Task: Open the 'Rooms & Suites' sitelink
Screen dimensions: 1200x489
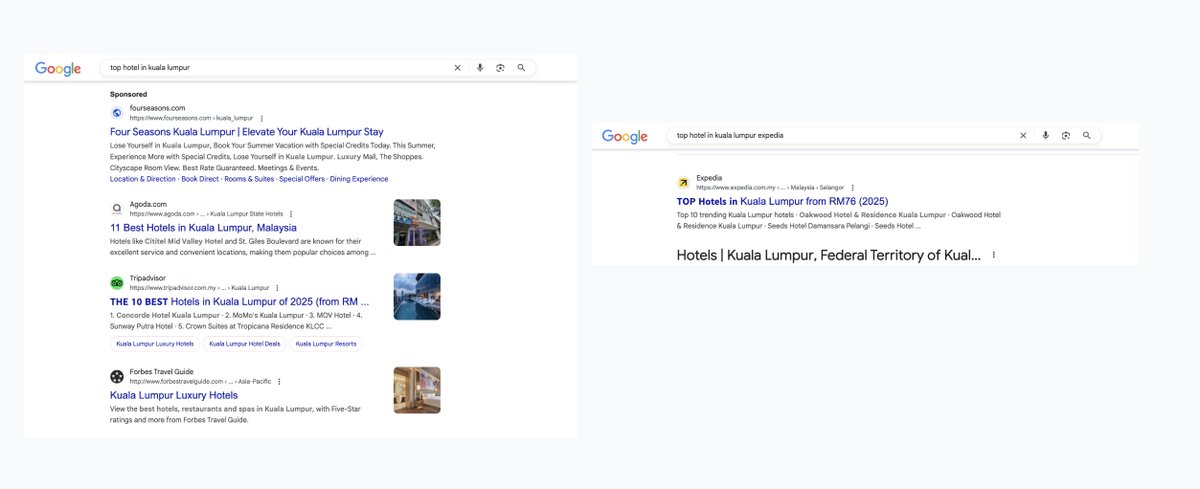Action: (248, 179)
